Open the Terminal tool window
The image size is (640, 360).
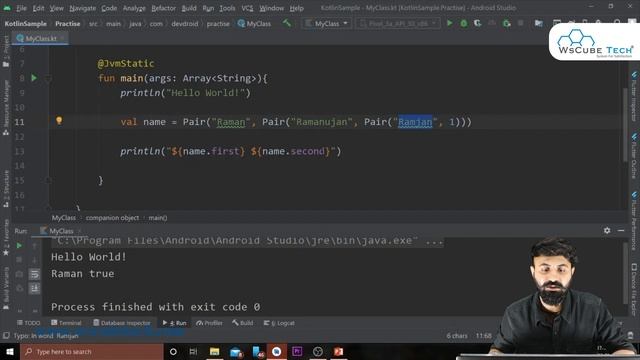tap(66, 323)
